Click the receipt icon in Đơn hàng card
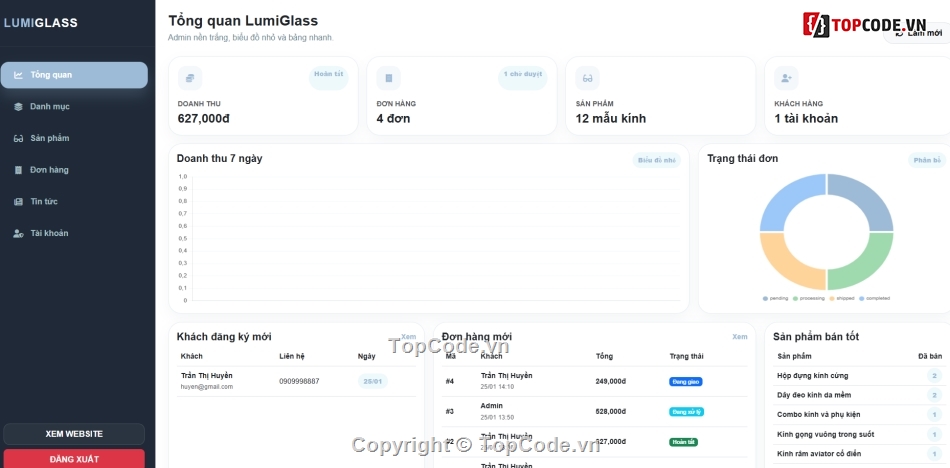This screenshot has height=468, width=950. coord(388,78)
